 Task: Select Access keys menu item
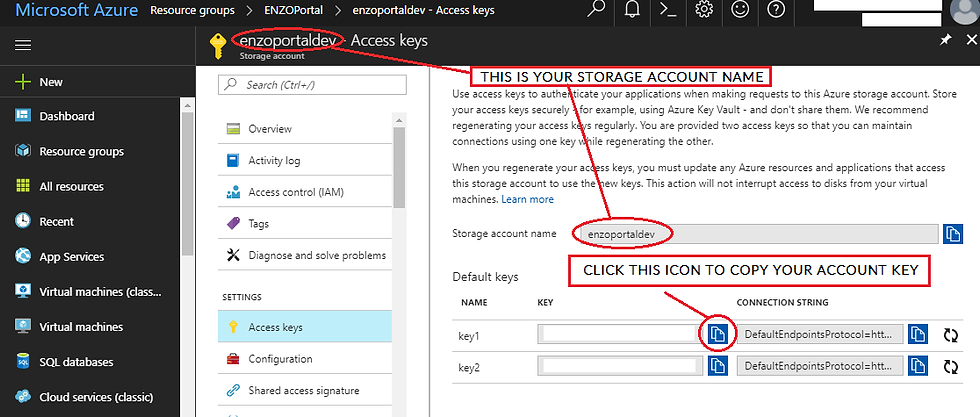pos(305,327)
